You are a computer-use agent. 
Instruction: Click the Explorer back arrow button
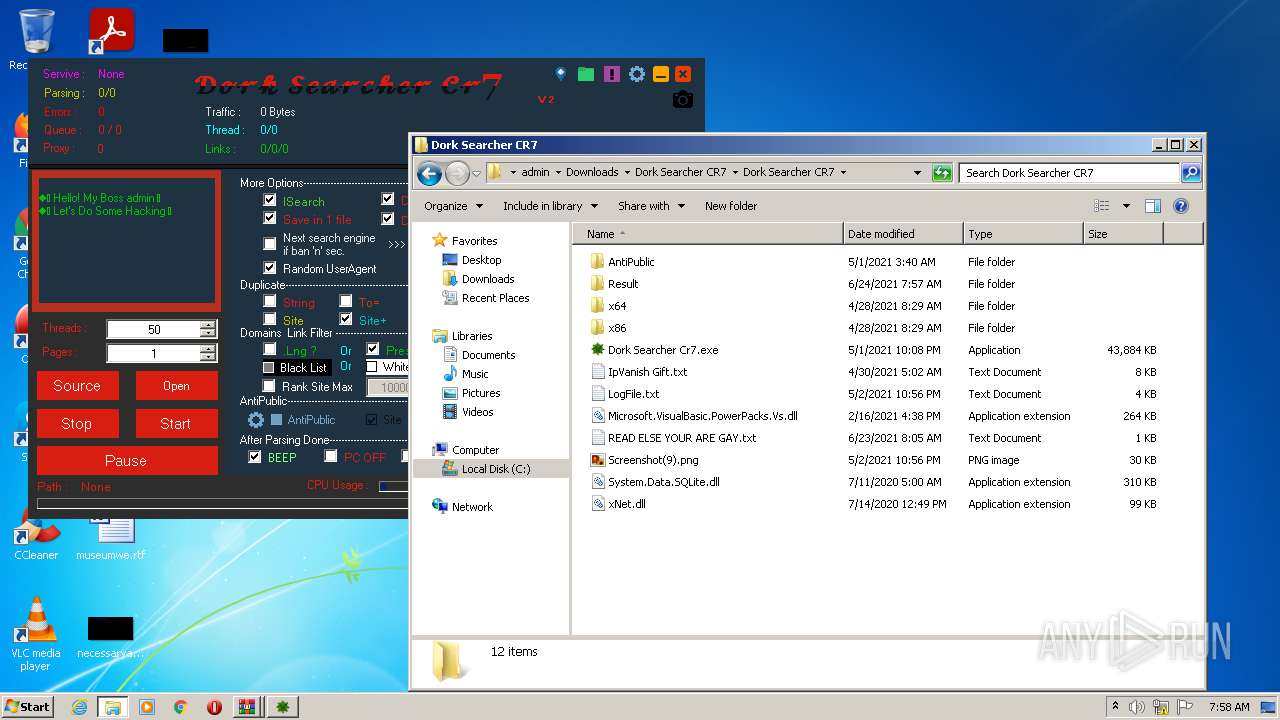(429, 173)
